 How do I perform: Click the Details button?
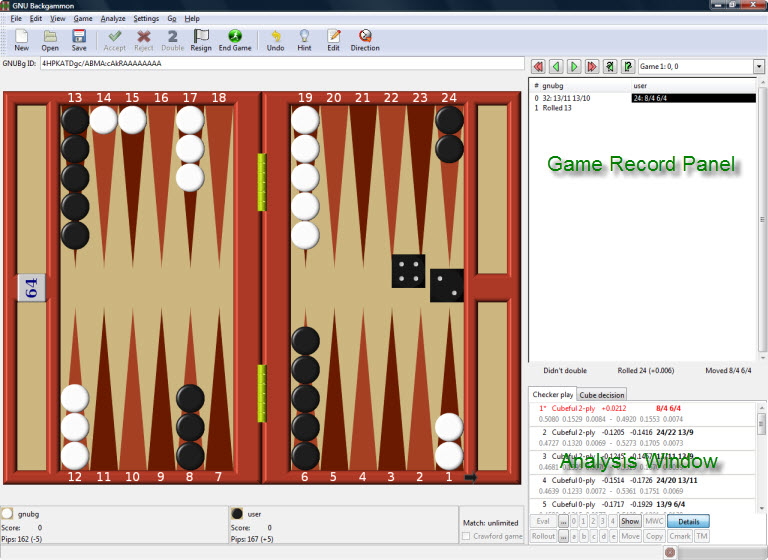tap(689, 521)
